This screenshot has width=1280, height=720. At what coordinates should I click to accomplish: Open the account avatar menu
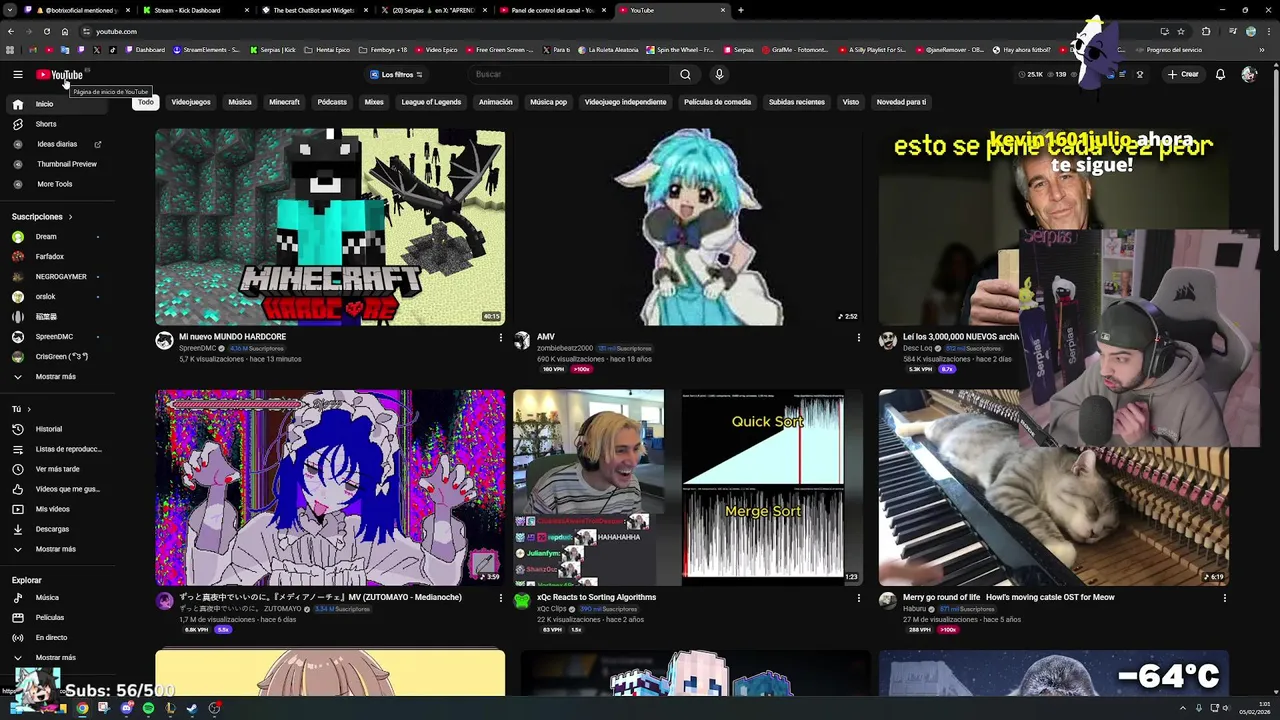[1248, 74]
